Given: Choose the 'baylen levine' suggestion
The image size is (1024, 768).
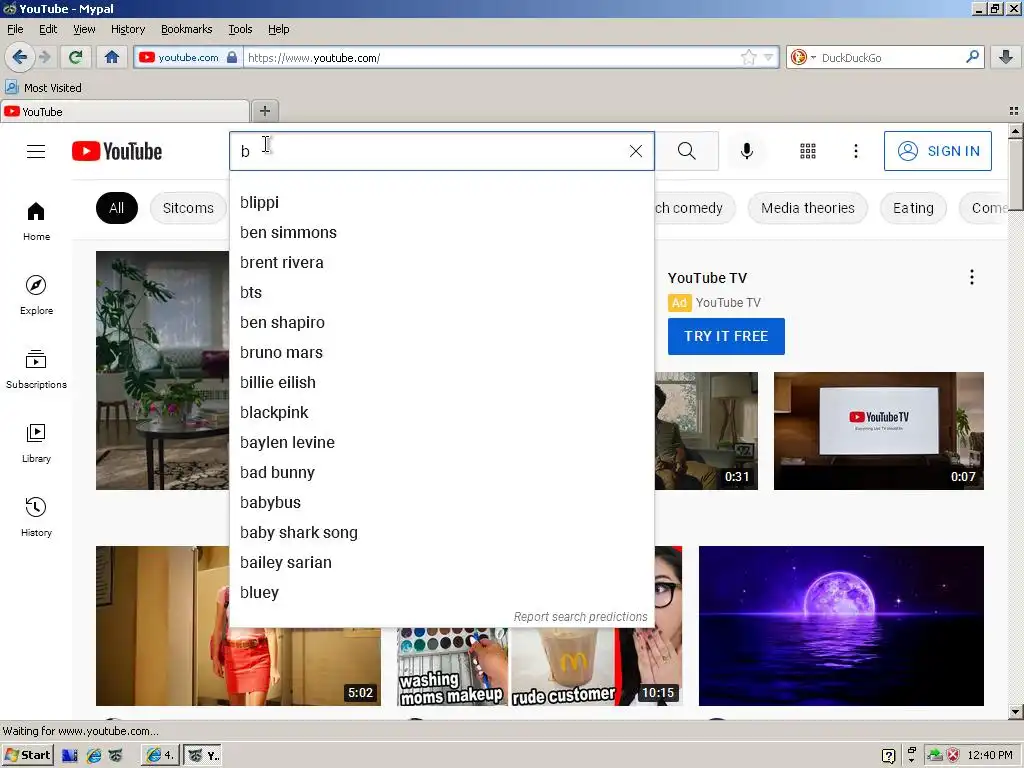Looking at the screenshot, I should (x=441, y=443).
